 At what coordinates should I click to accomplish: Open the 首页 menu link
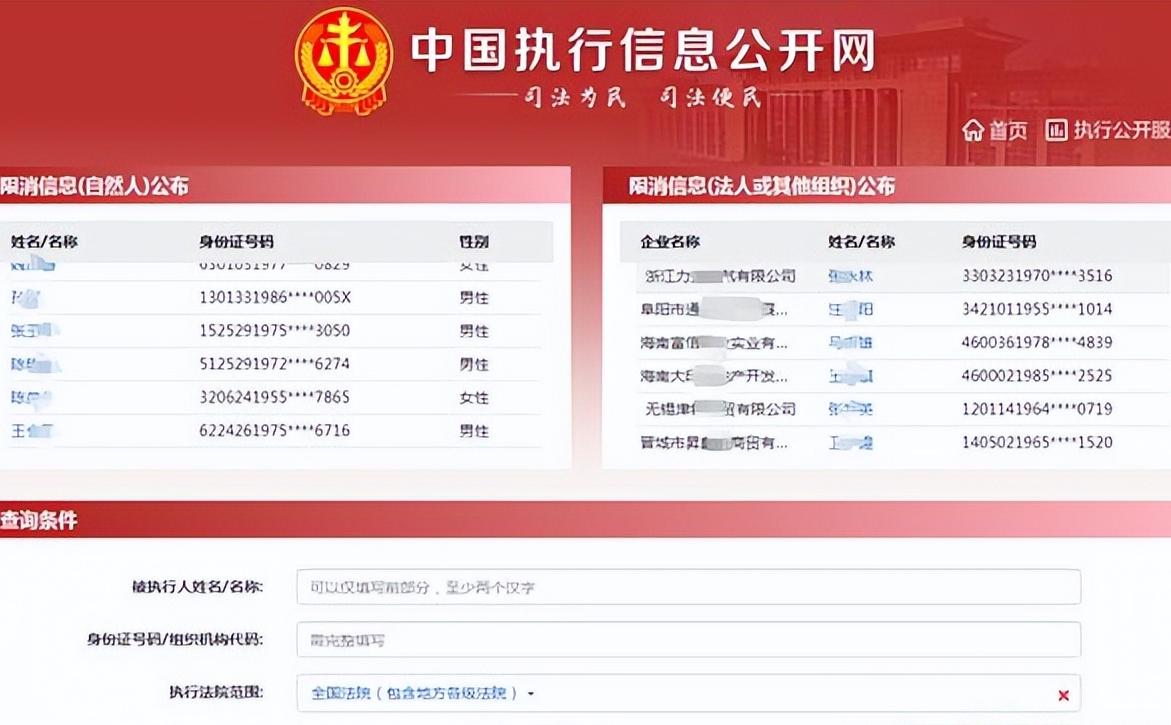[1008, 131]
